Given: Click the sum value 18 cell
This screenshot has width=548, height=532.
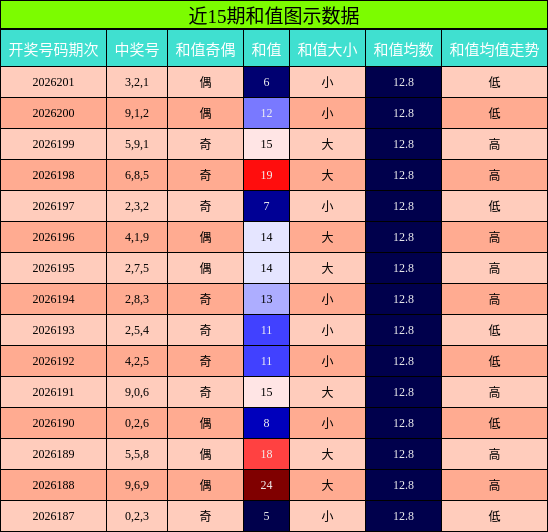Looking at the screenshot, I should click(x=267, y=454).
